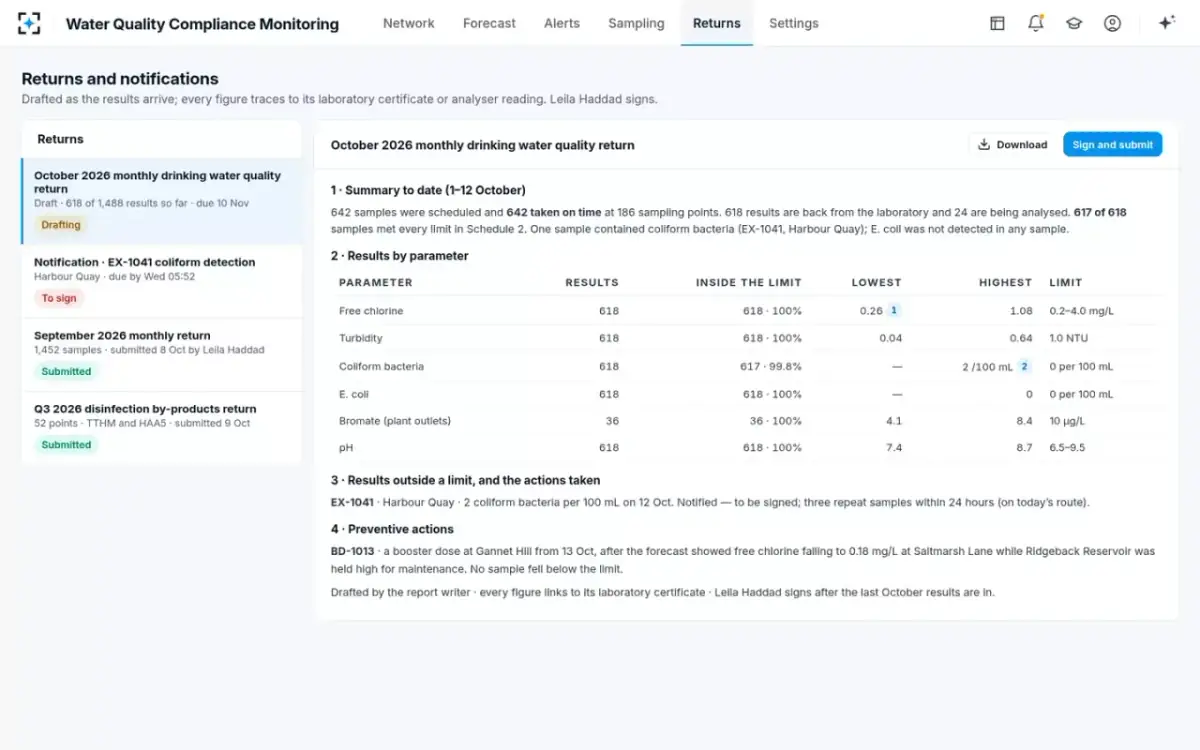Image resolution: width=1200 pixels, height=750 pixels.
Task: Click the EX-1041 reference in section 3
Action: click(352, 502)
